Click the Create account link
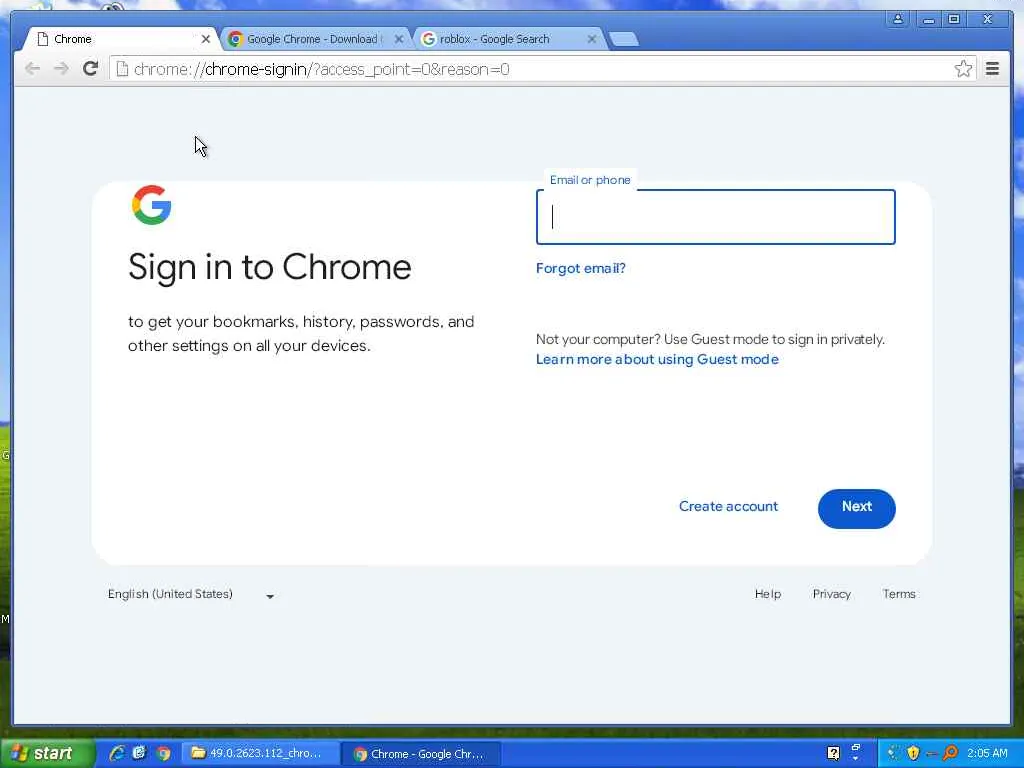This screenshot has height=768, width=1024. coord(728,507)
